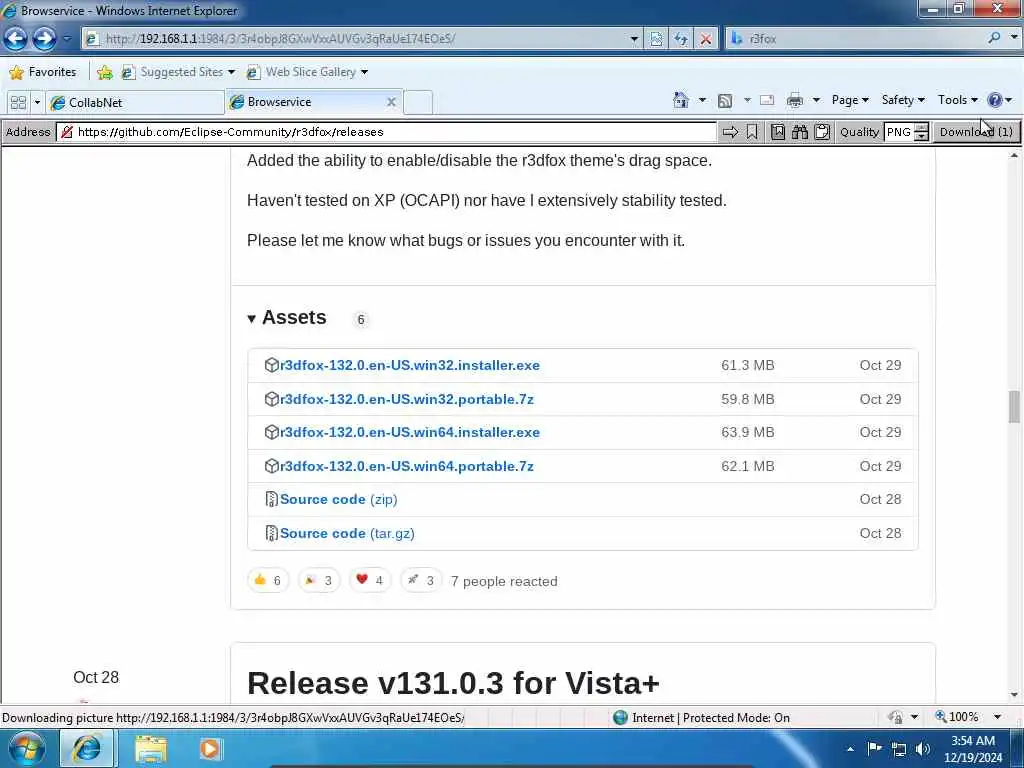The image size is (1024, 768).
Task: Click the Browservice bookmark icon
Action: (x=752, y=132)
